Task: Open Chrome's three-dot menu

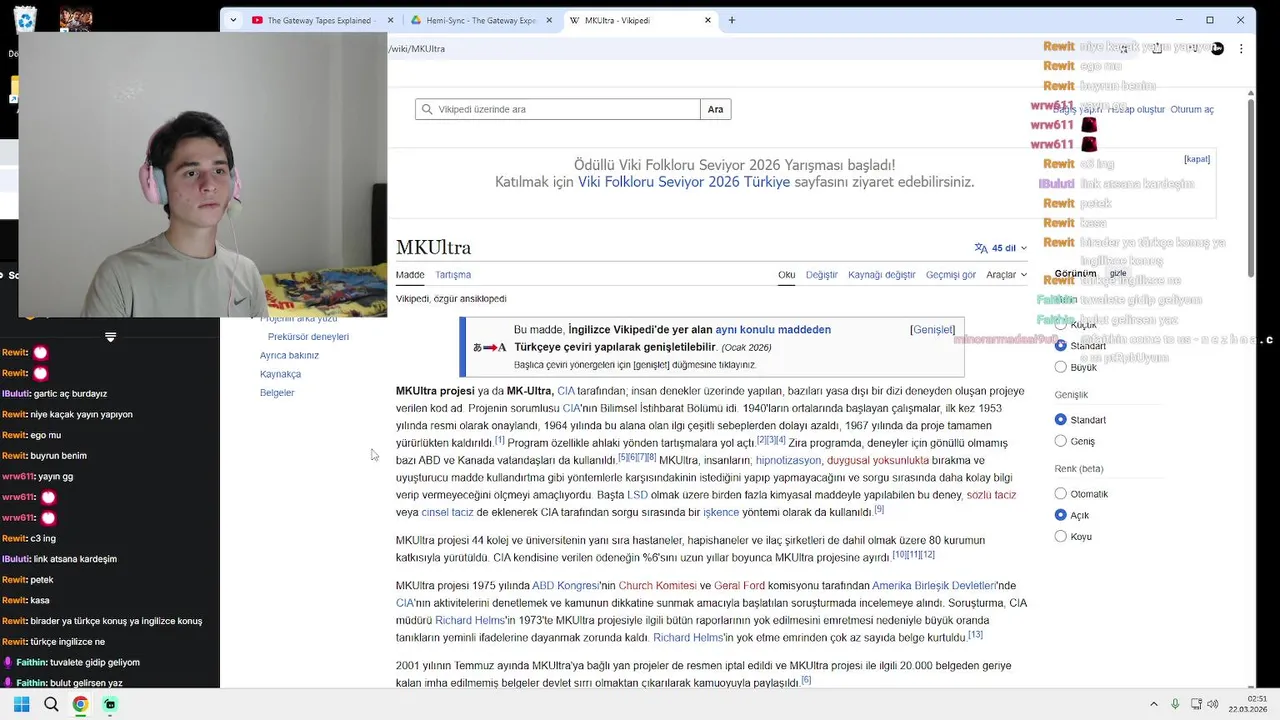Action: tap(1241, 48)
